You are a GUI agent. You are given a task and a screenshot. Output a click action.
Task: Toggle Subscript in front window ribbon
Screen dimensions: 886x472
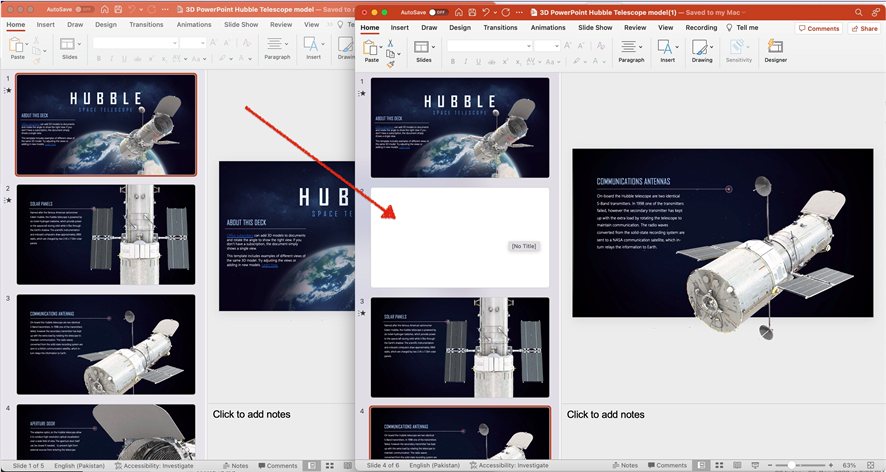coord(518,62)
